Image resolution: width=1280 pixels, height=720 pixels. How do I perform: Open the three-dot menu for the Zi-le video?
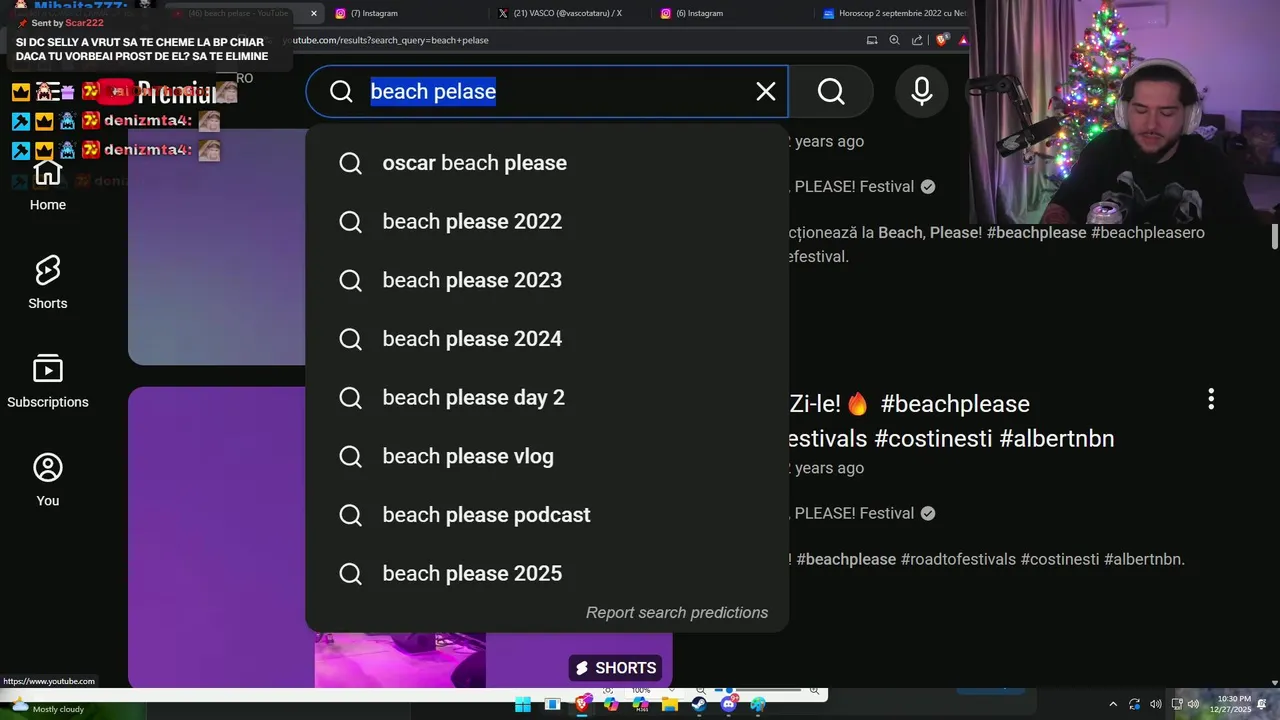pos(1211,400)
